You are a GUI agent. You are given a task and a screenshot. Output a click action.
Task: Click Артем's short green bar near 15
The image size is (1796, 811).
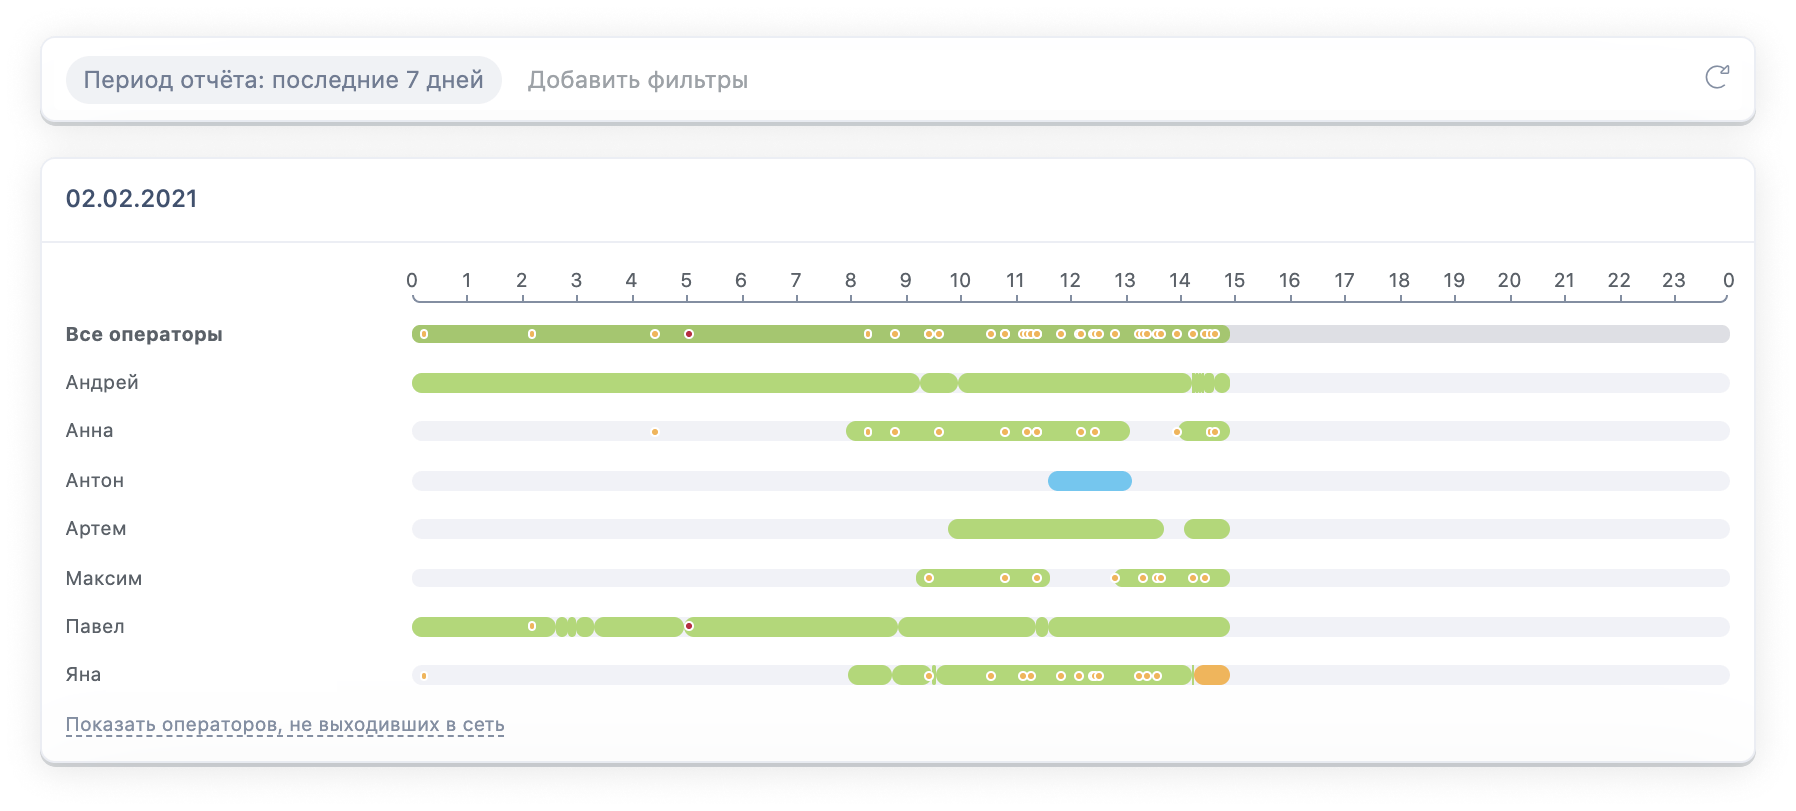(x=1206, y=529)
